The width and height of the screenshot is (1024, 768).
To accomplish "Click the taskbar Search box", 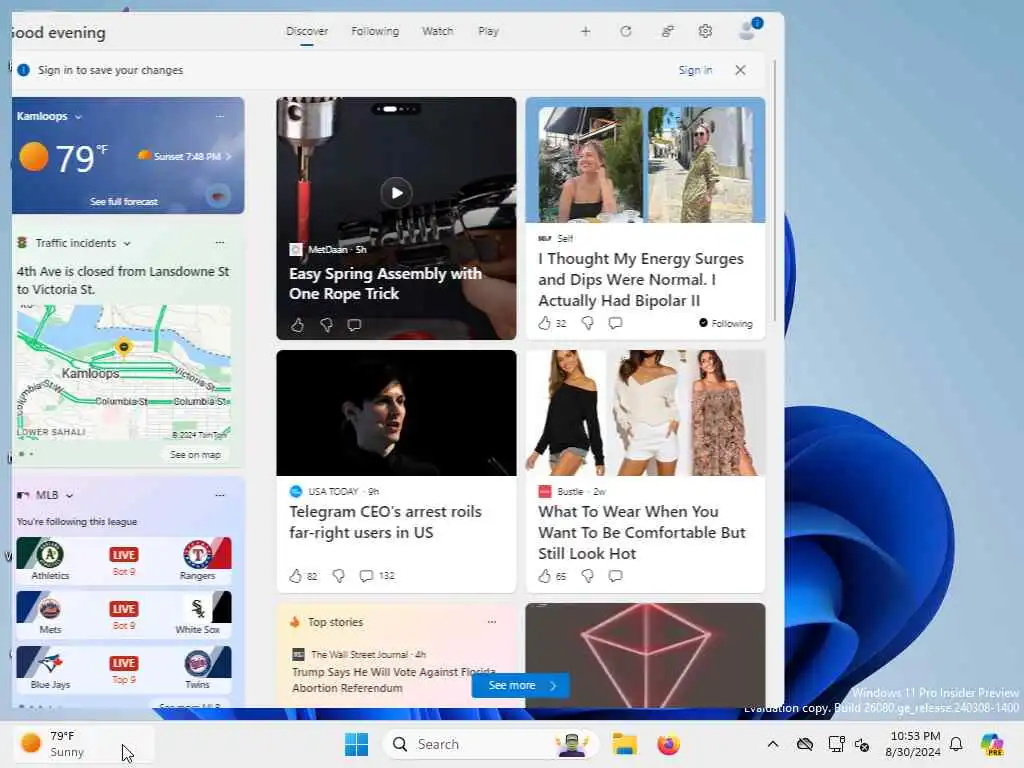I will [x=490, y=744].
